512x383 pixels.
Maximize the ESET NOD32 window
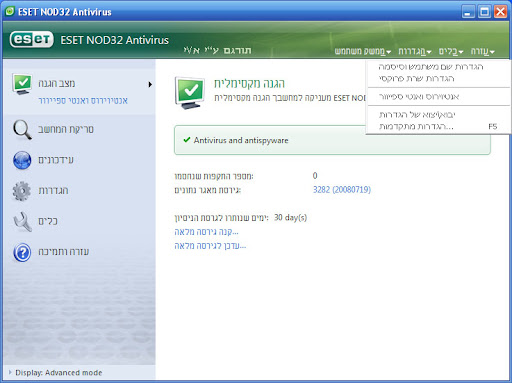(x=484, y=12)
